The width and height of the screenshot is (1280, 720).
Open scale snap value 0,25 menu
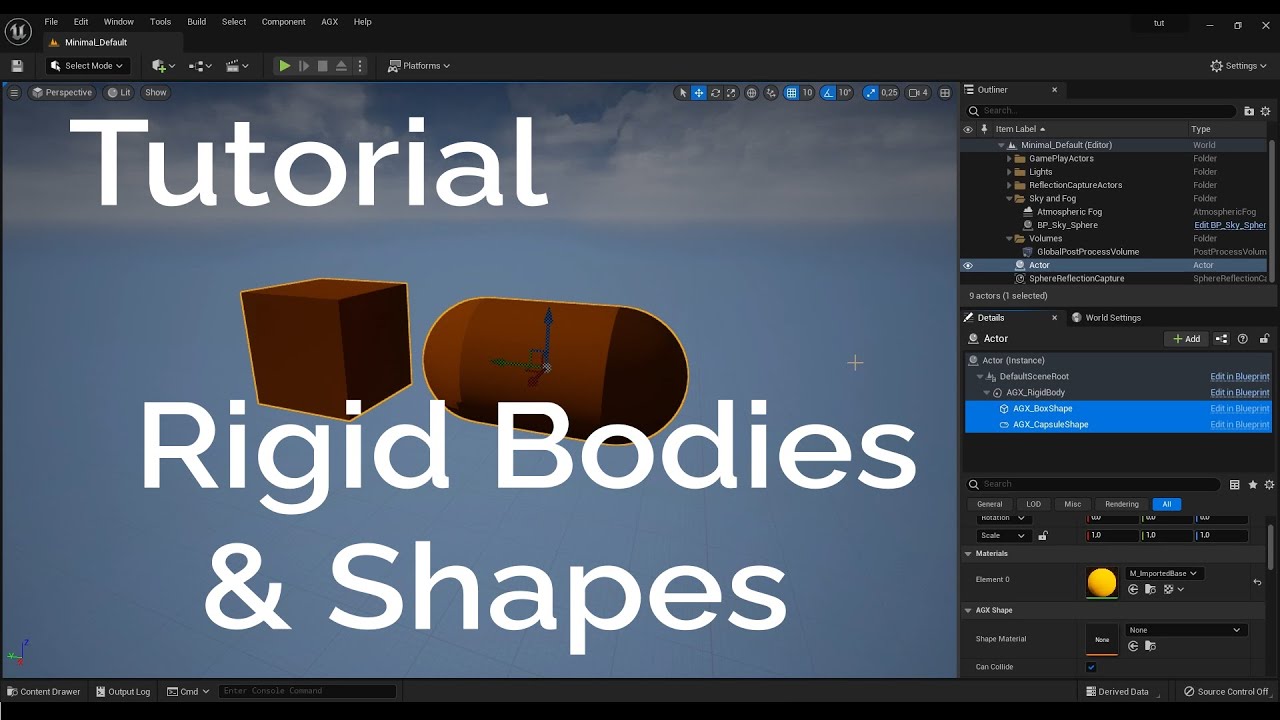point(889,93)
